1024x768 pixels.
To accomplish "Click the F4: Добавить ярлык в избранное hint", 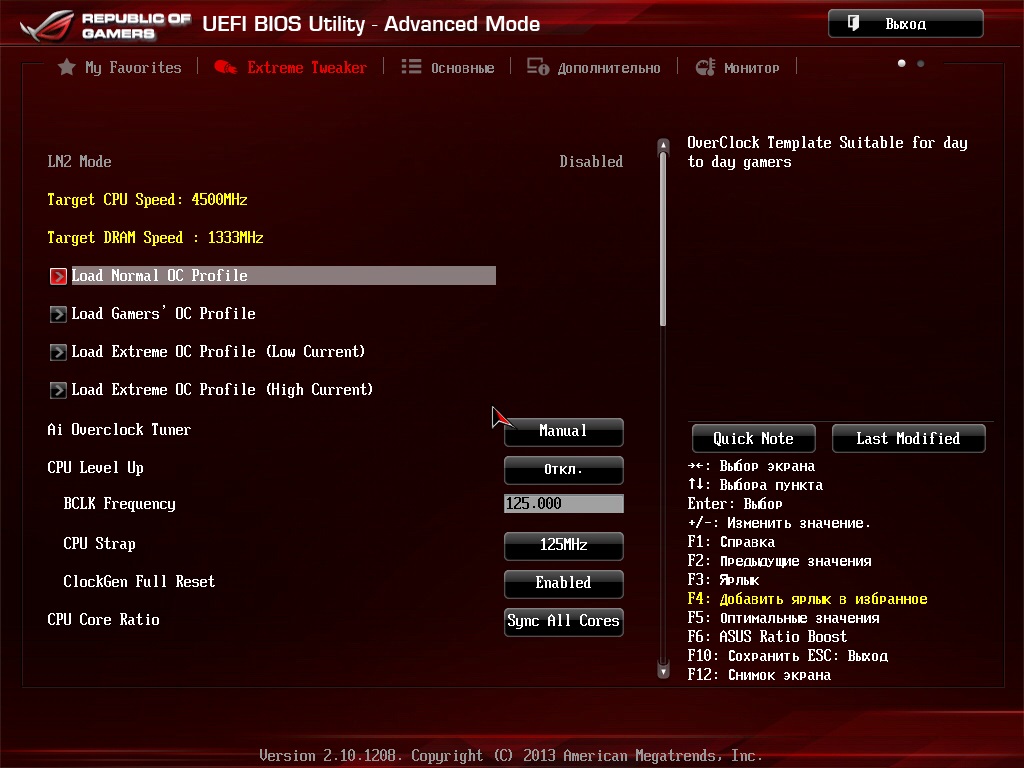I will tap(807, 599).
